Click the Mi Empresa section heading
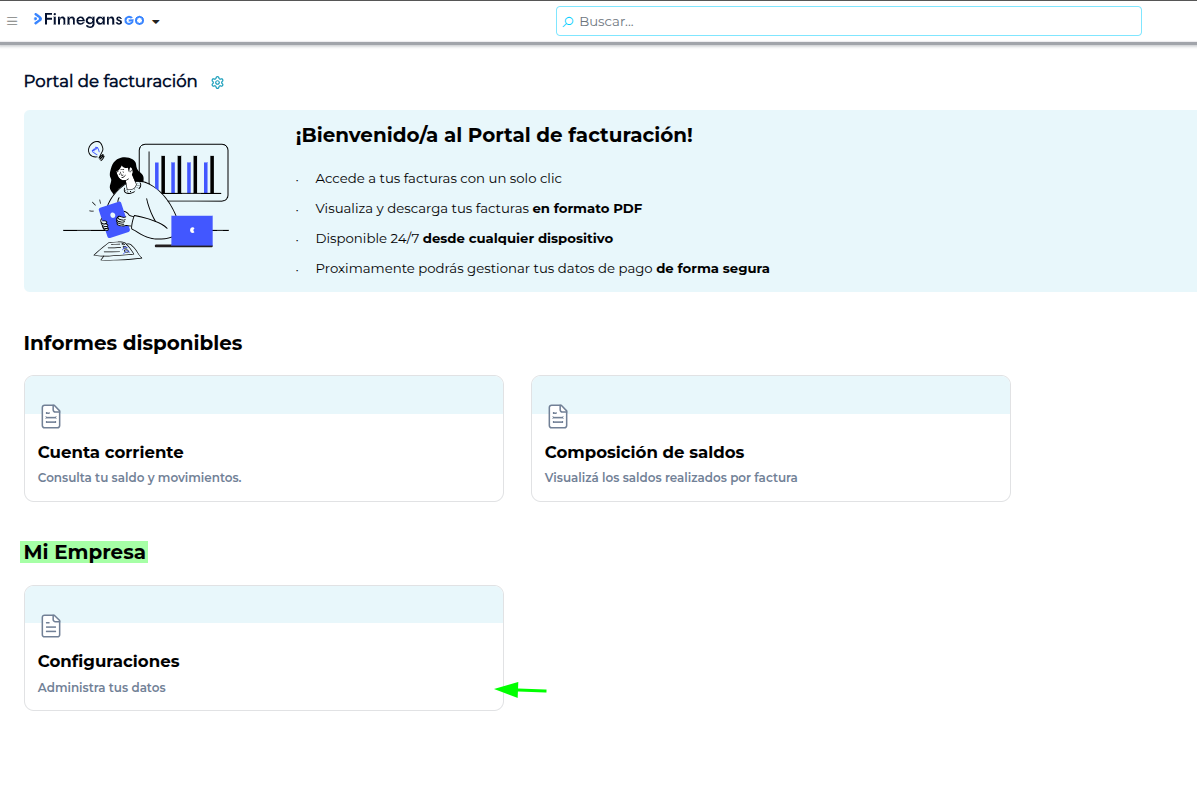Viewport: 1197px width, 796px height. (x=85, y=552)
